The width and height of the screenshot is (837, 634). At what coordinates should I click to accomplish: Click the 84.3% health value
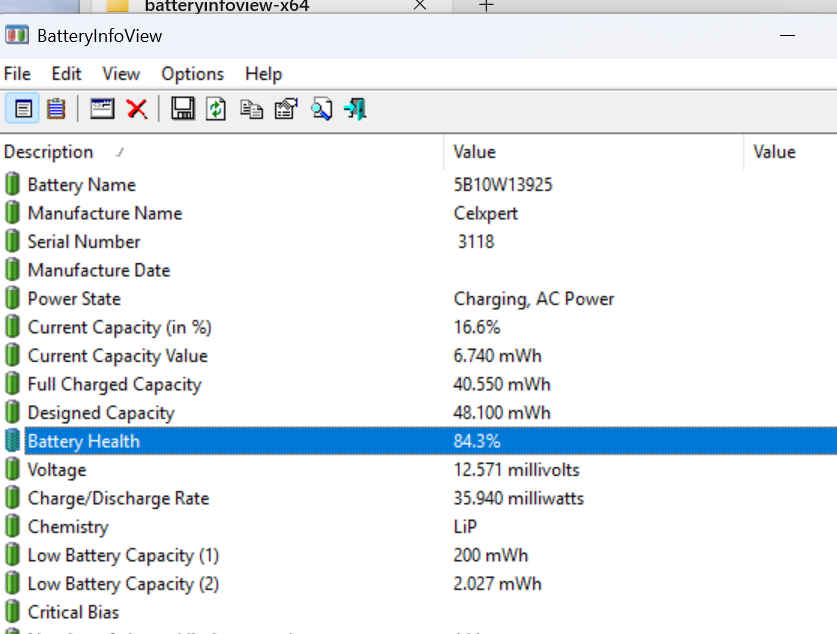[x=477, y=441]
